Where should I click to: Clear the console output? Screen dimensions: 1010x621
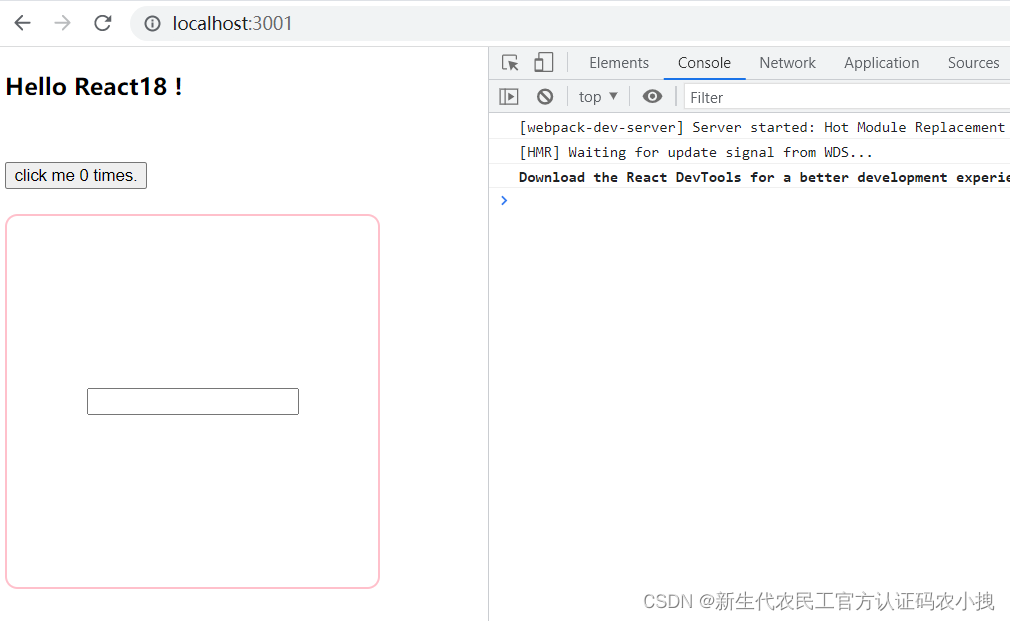[x=545, y=97]
